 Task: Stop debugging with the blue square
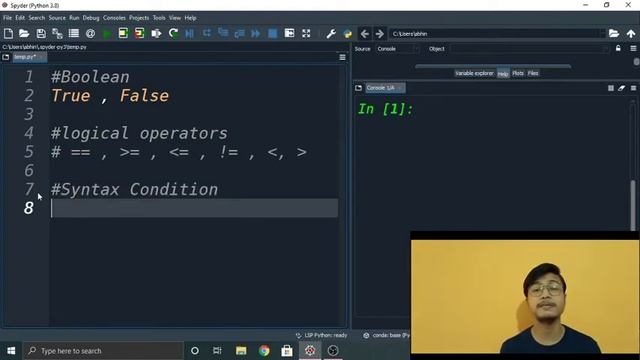[273, 33]
